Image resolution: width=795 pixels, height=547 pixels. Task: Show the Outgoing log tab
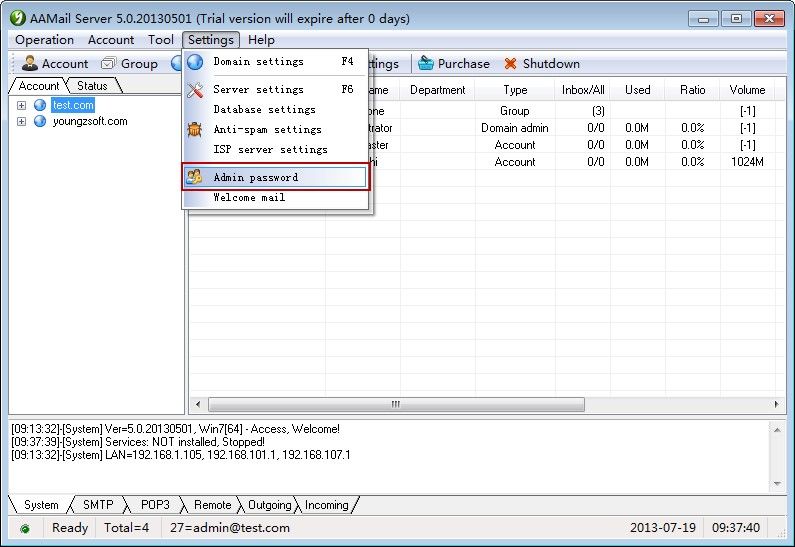(269, 505)
